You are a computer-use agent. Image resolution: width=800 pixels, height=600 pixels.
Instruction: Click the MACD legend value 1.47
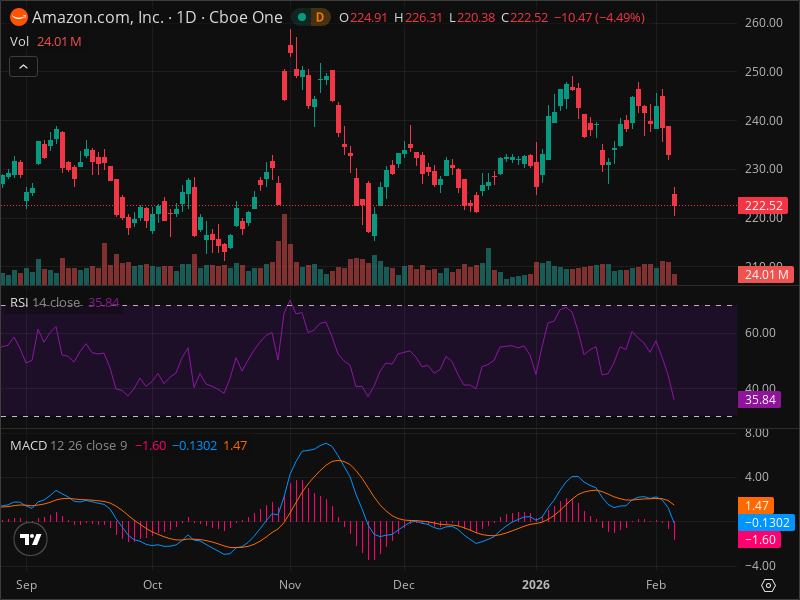pos(235,445)
